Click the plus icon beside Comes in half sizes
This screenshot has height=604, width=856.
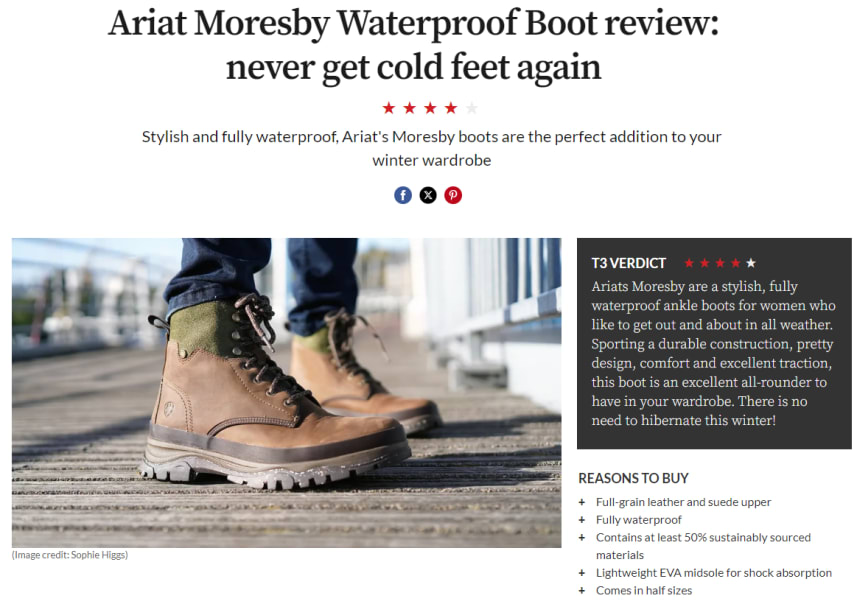tap(582, 590)
